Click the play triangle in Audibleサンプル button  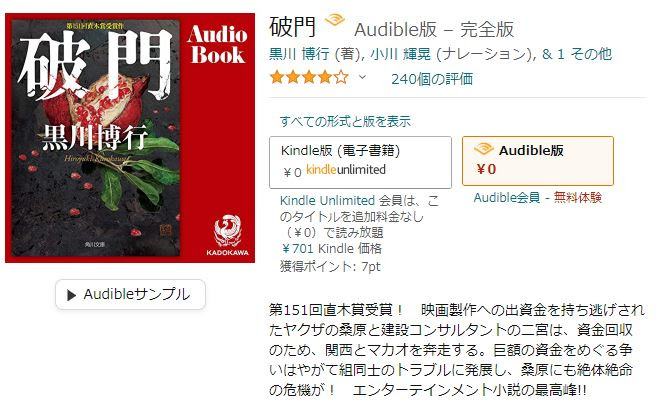point(72,295)
